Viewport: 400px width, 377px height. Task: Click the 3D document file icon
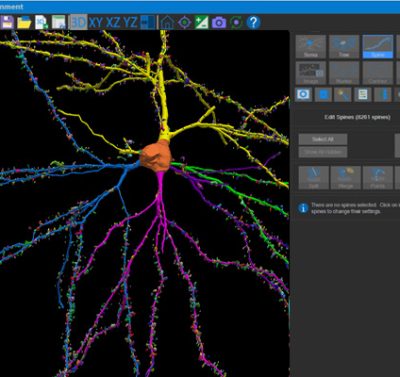click(41, 22)
